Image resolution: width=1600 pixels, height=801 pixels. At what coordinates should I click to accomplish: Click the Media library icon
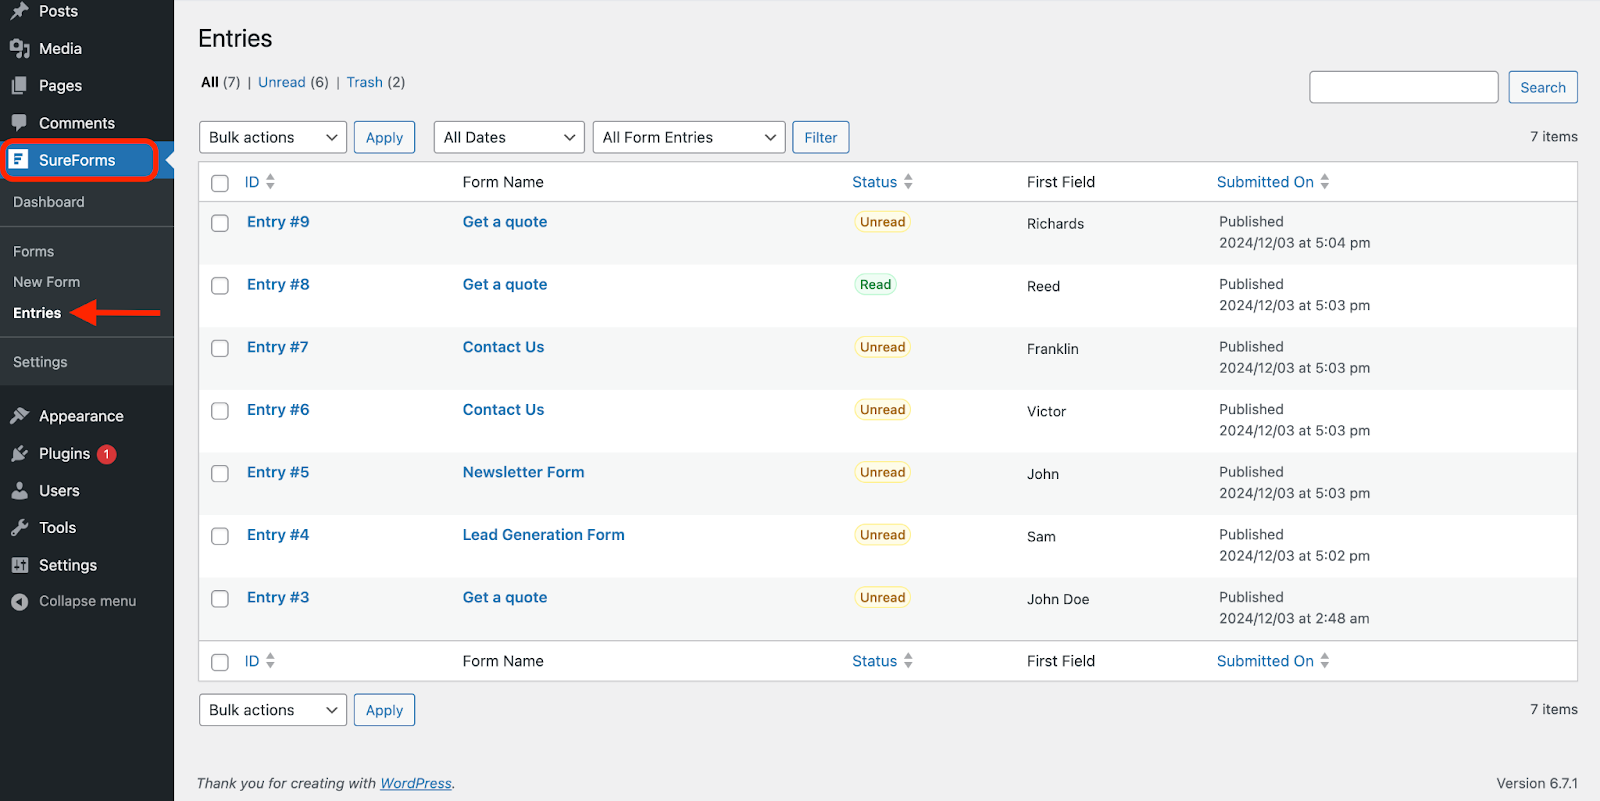point(19,48)
